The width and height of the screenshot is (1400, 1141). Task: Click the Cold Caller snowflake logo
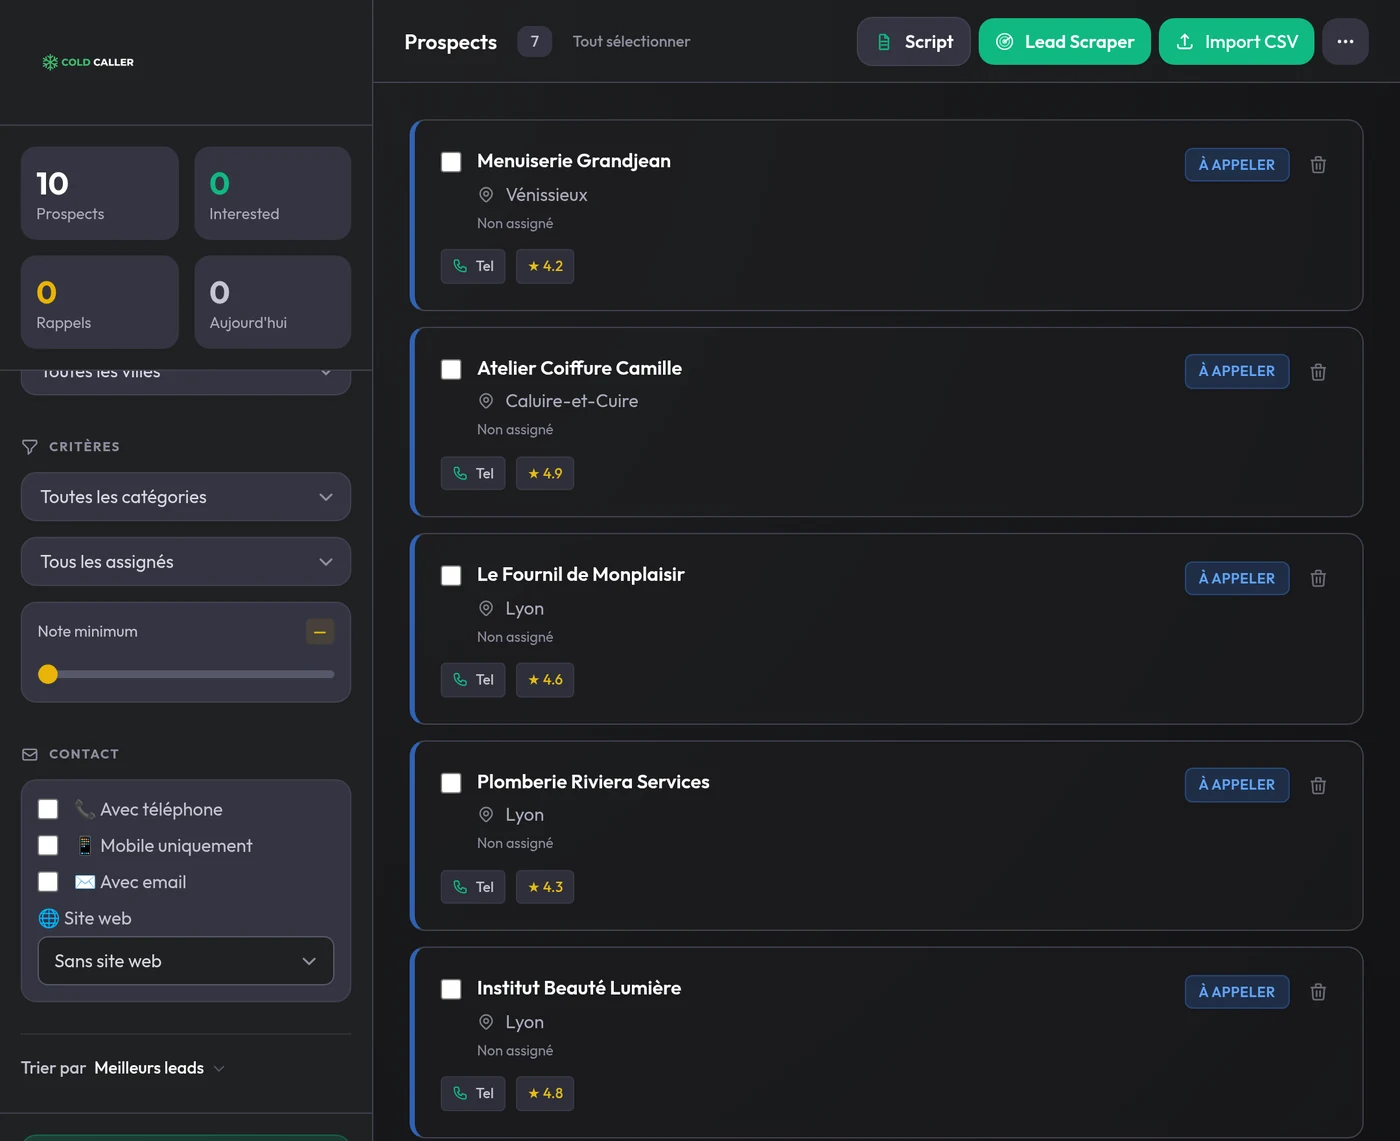click(50, 62)
